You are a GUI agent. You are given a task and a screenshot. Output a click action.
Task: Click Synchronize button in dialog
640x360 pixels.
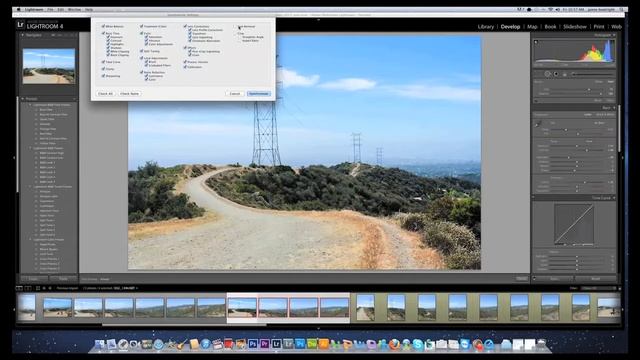[x=259, y=93]
